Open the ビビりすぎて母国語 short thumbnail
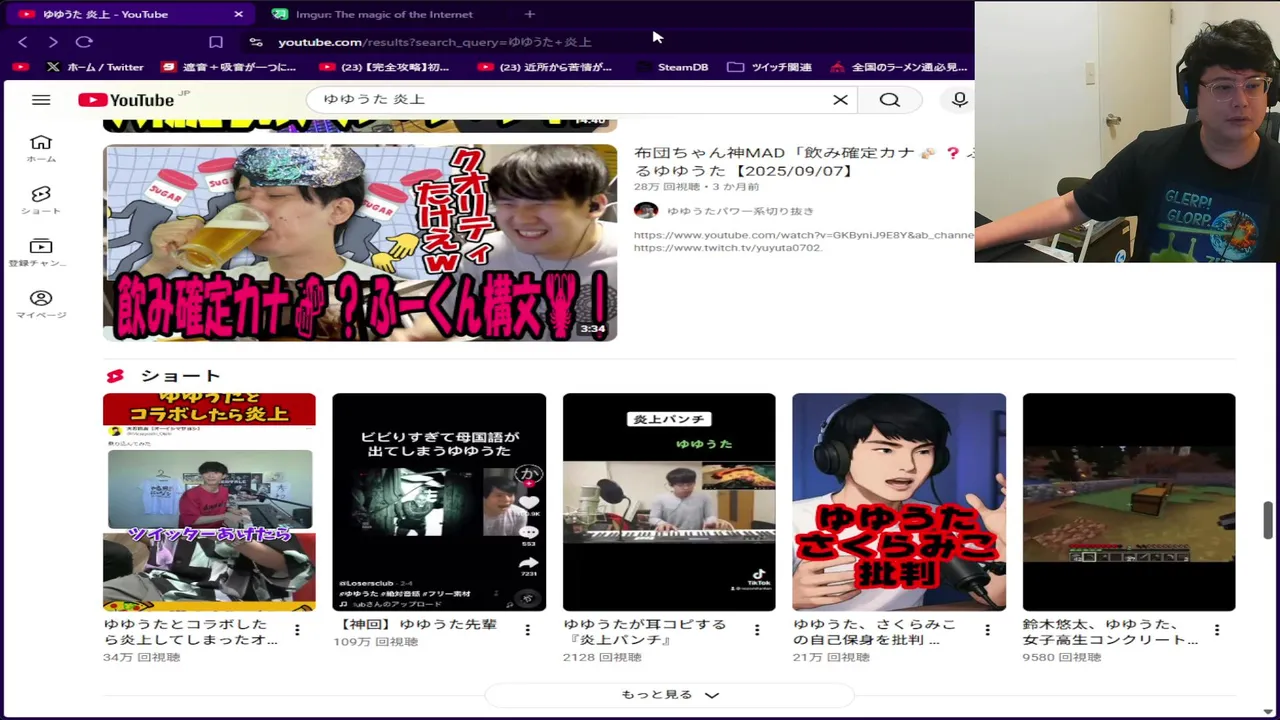 click(x=439, y=502)
